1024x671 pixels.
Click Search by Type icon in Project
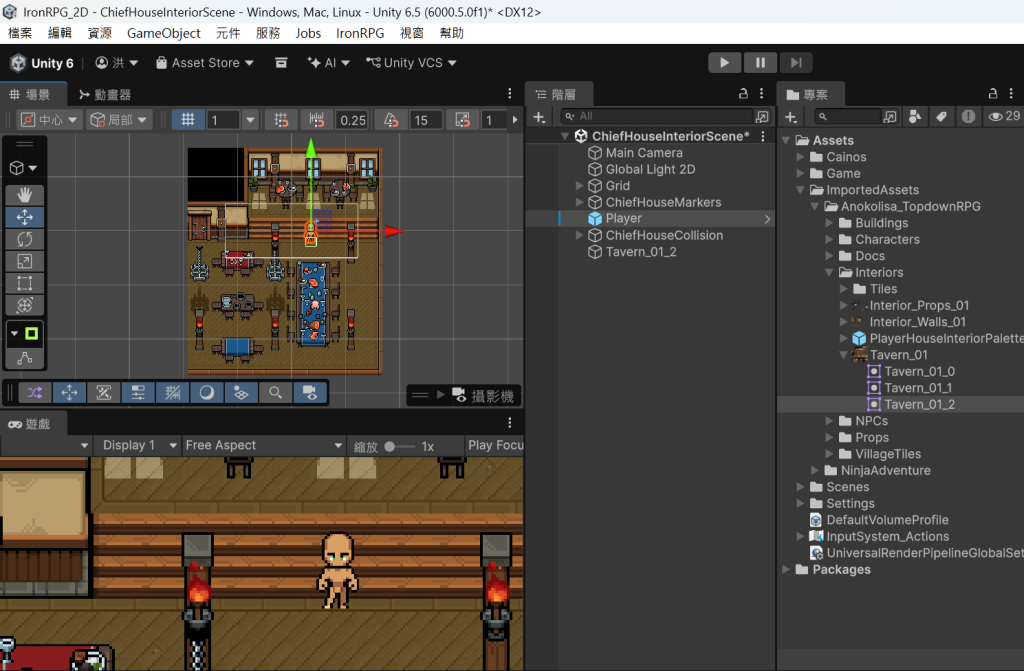click(915, 116)
